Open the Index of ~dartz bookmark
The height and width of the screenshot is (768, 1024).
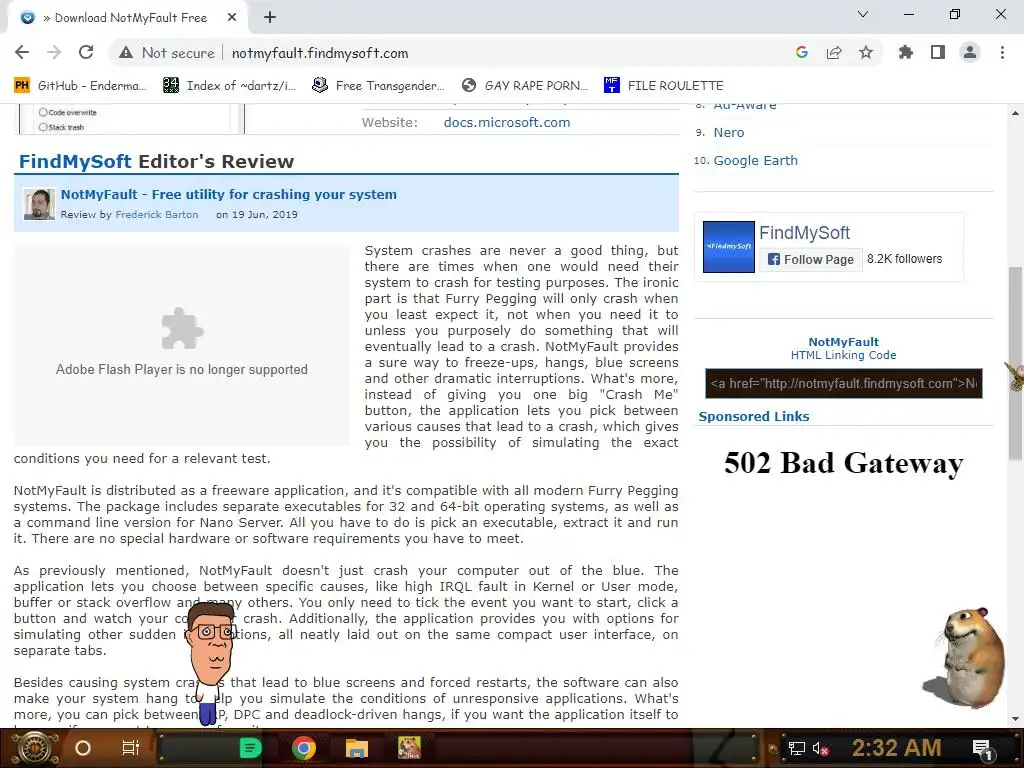pyautogui.click(x=229, y=86)
